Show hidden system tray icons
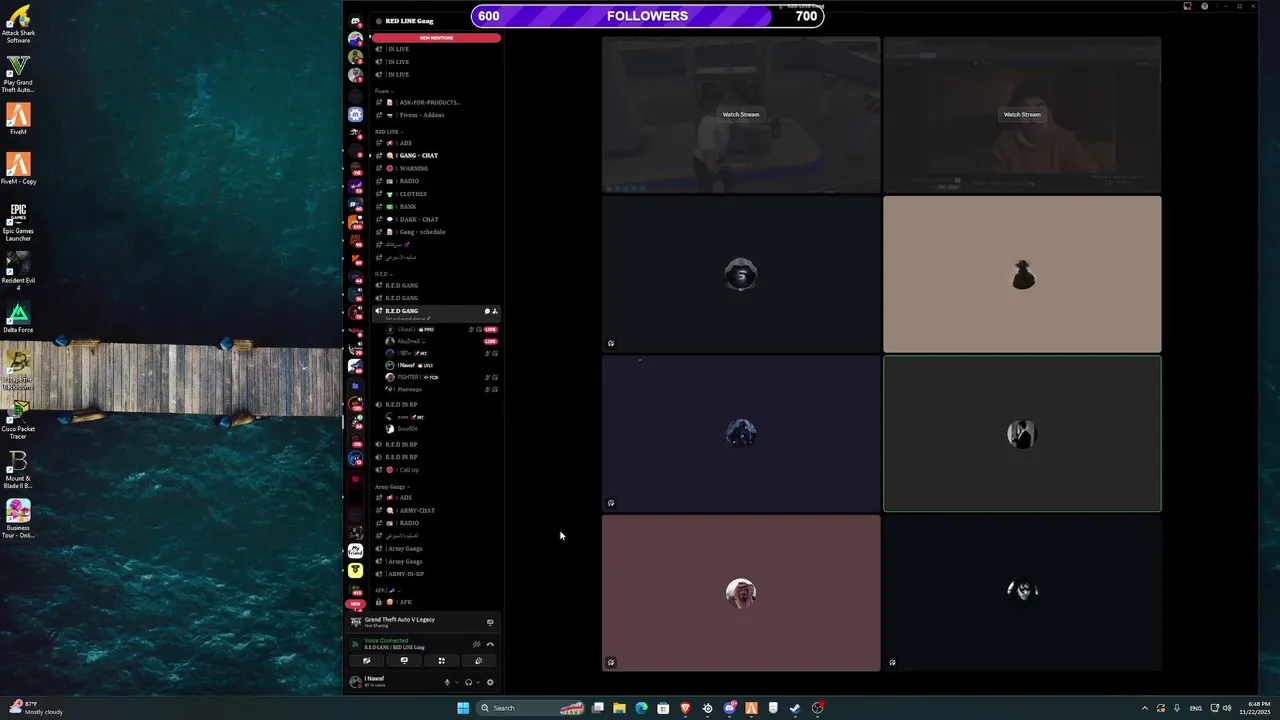This screenshot has width=1280, height=720. (1145, 708)
